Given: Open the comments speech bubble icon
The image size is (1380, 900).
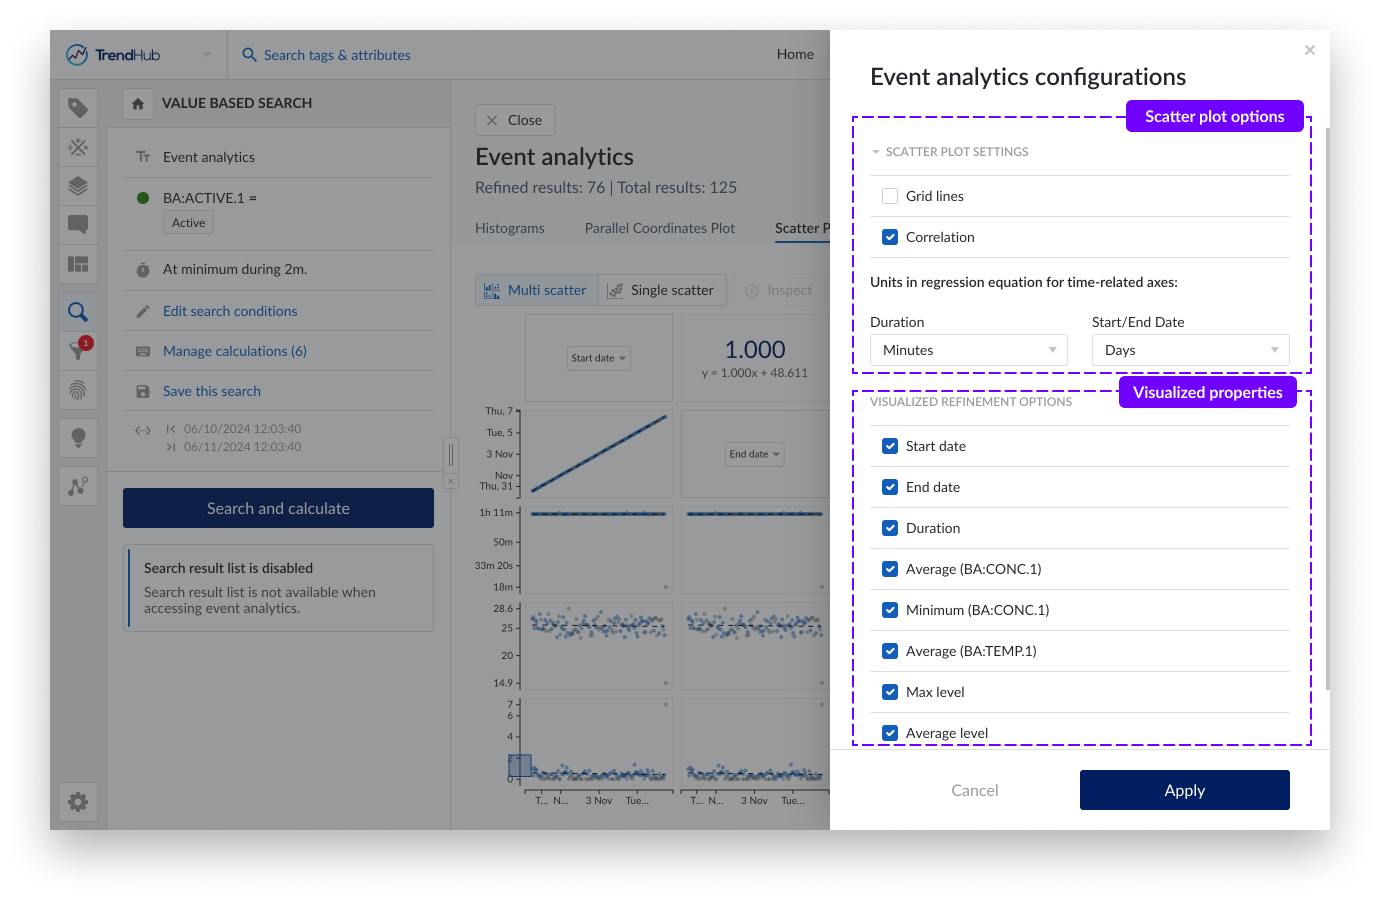Looking at the screenshot, I should click(78, 224).
